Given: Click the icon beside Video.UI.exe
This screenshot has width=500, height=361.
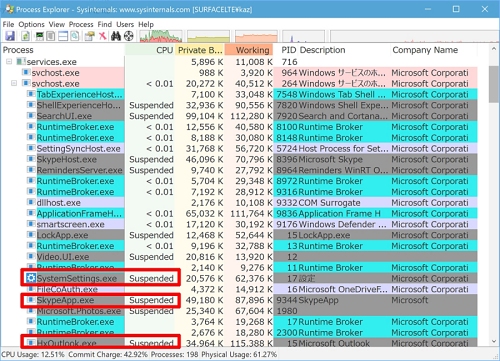Looking at the screenshot, I should pos(31,256).
